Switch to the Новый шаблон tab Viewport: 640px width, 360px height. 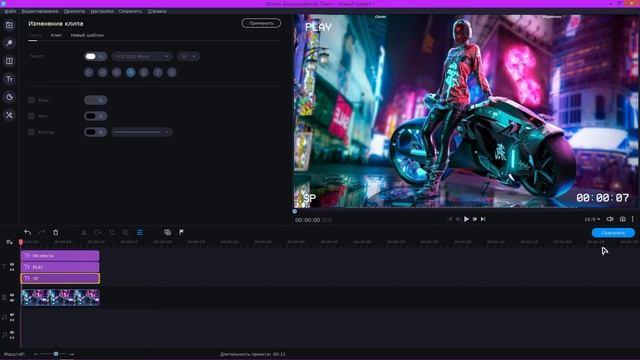pyautogui.click(x=87, y=36)
